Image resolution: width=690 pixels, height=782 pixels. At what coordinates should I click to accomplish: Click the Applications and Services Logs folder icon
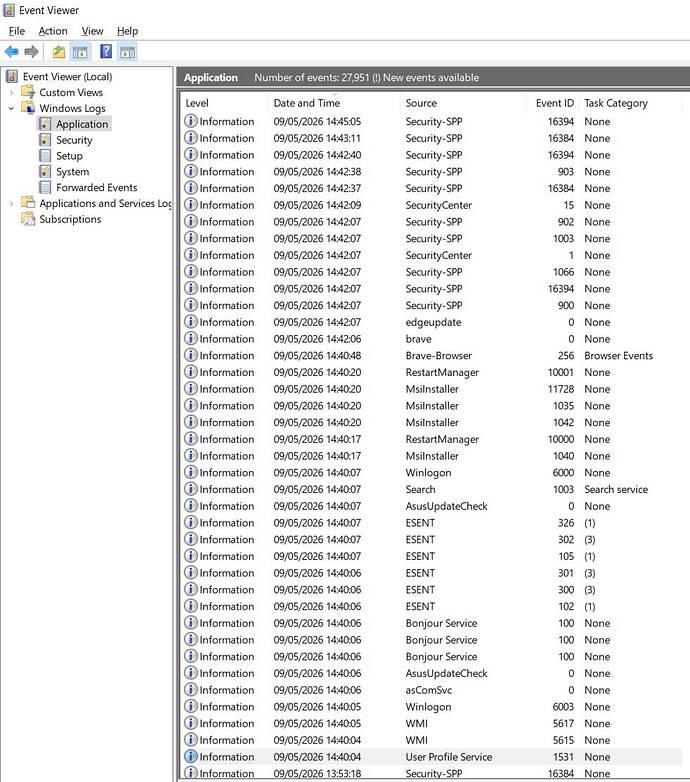click(x=28, y=203)
